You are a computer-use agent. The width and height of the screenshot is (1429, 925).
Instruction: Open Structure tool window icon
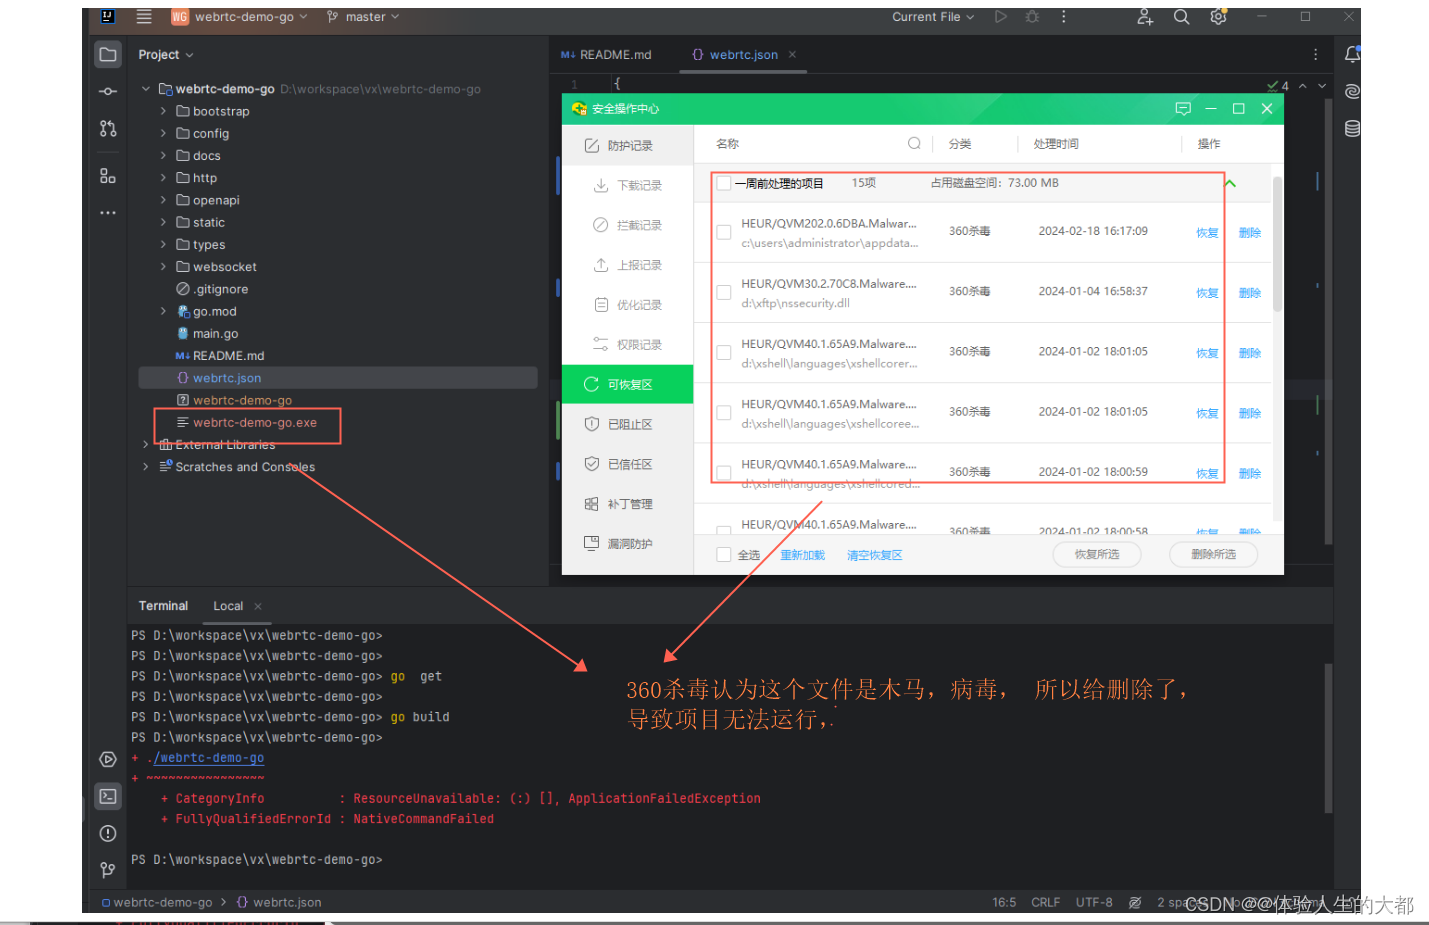[108, 176]
